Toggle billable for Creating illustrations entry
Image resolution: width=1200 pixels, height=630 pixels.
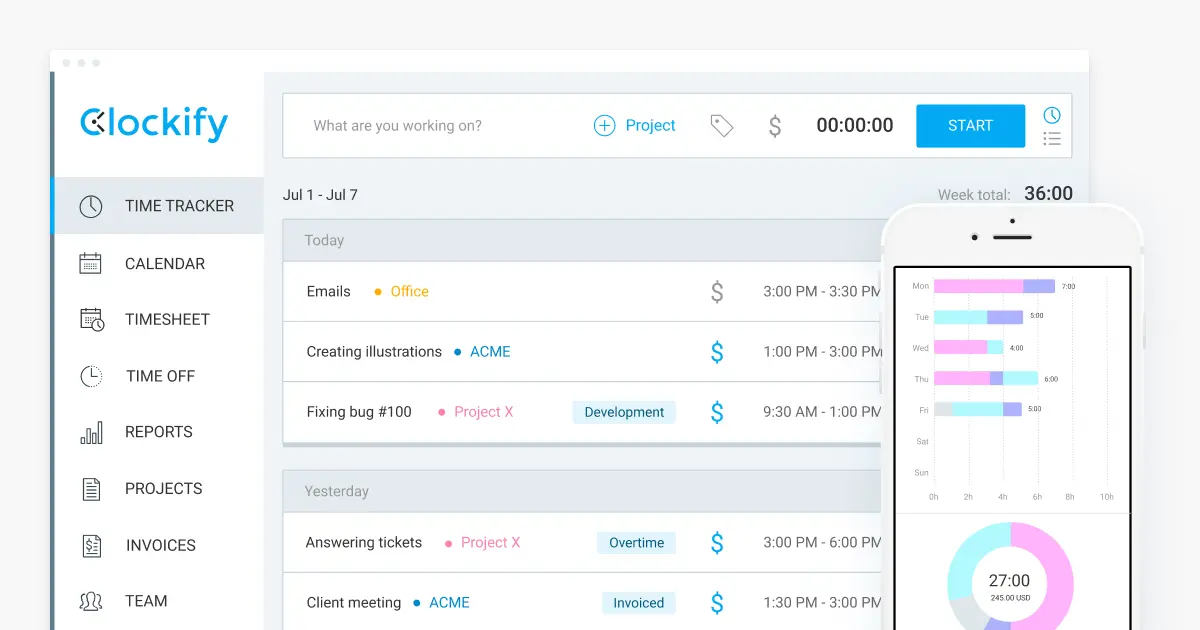[716, 352]
